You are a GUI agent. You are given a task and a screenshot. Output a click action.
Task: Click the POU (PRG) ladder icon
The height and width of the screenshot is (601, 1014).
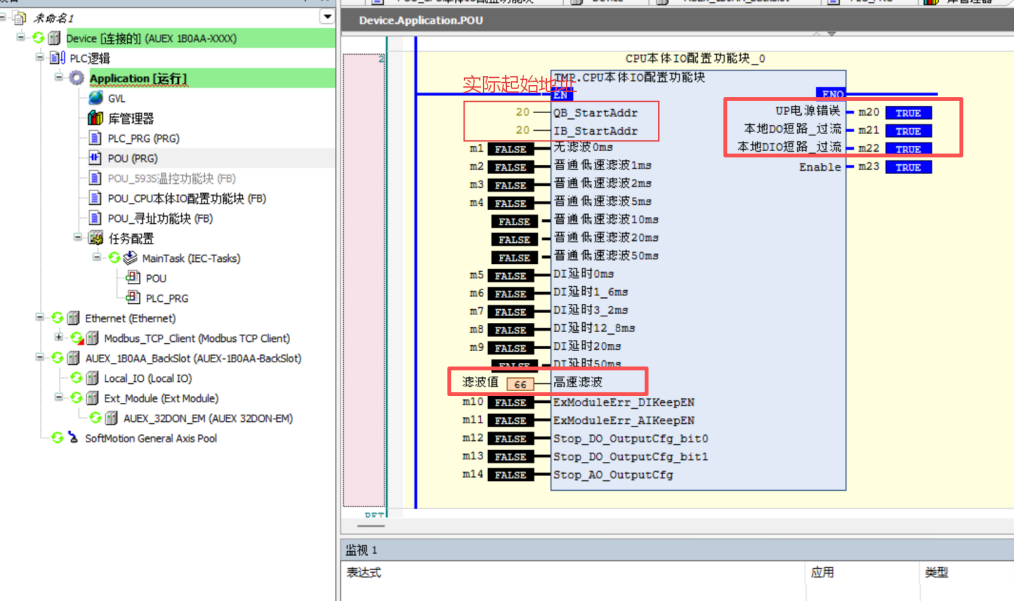pyautogui.click(x=95, y=158)
